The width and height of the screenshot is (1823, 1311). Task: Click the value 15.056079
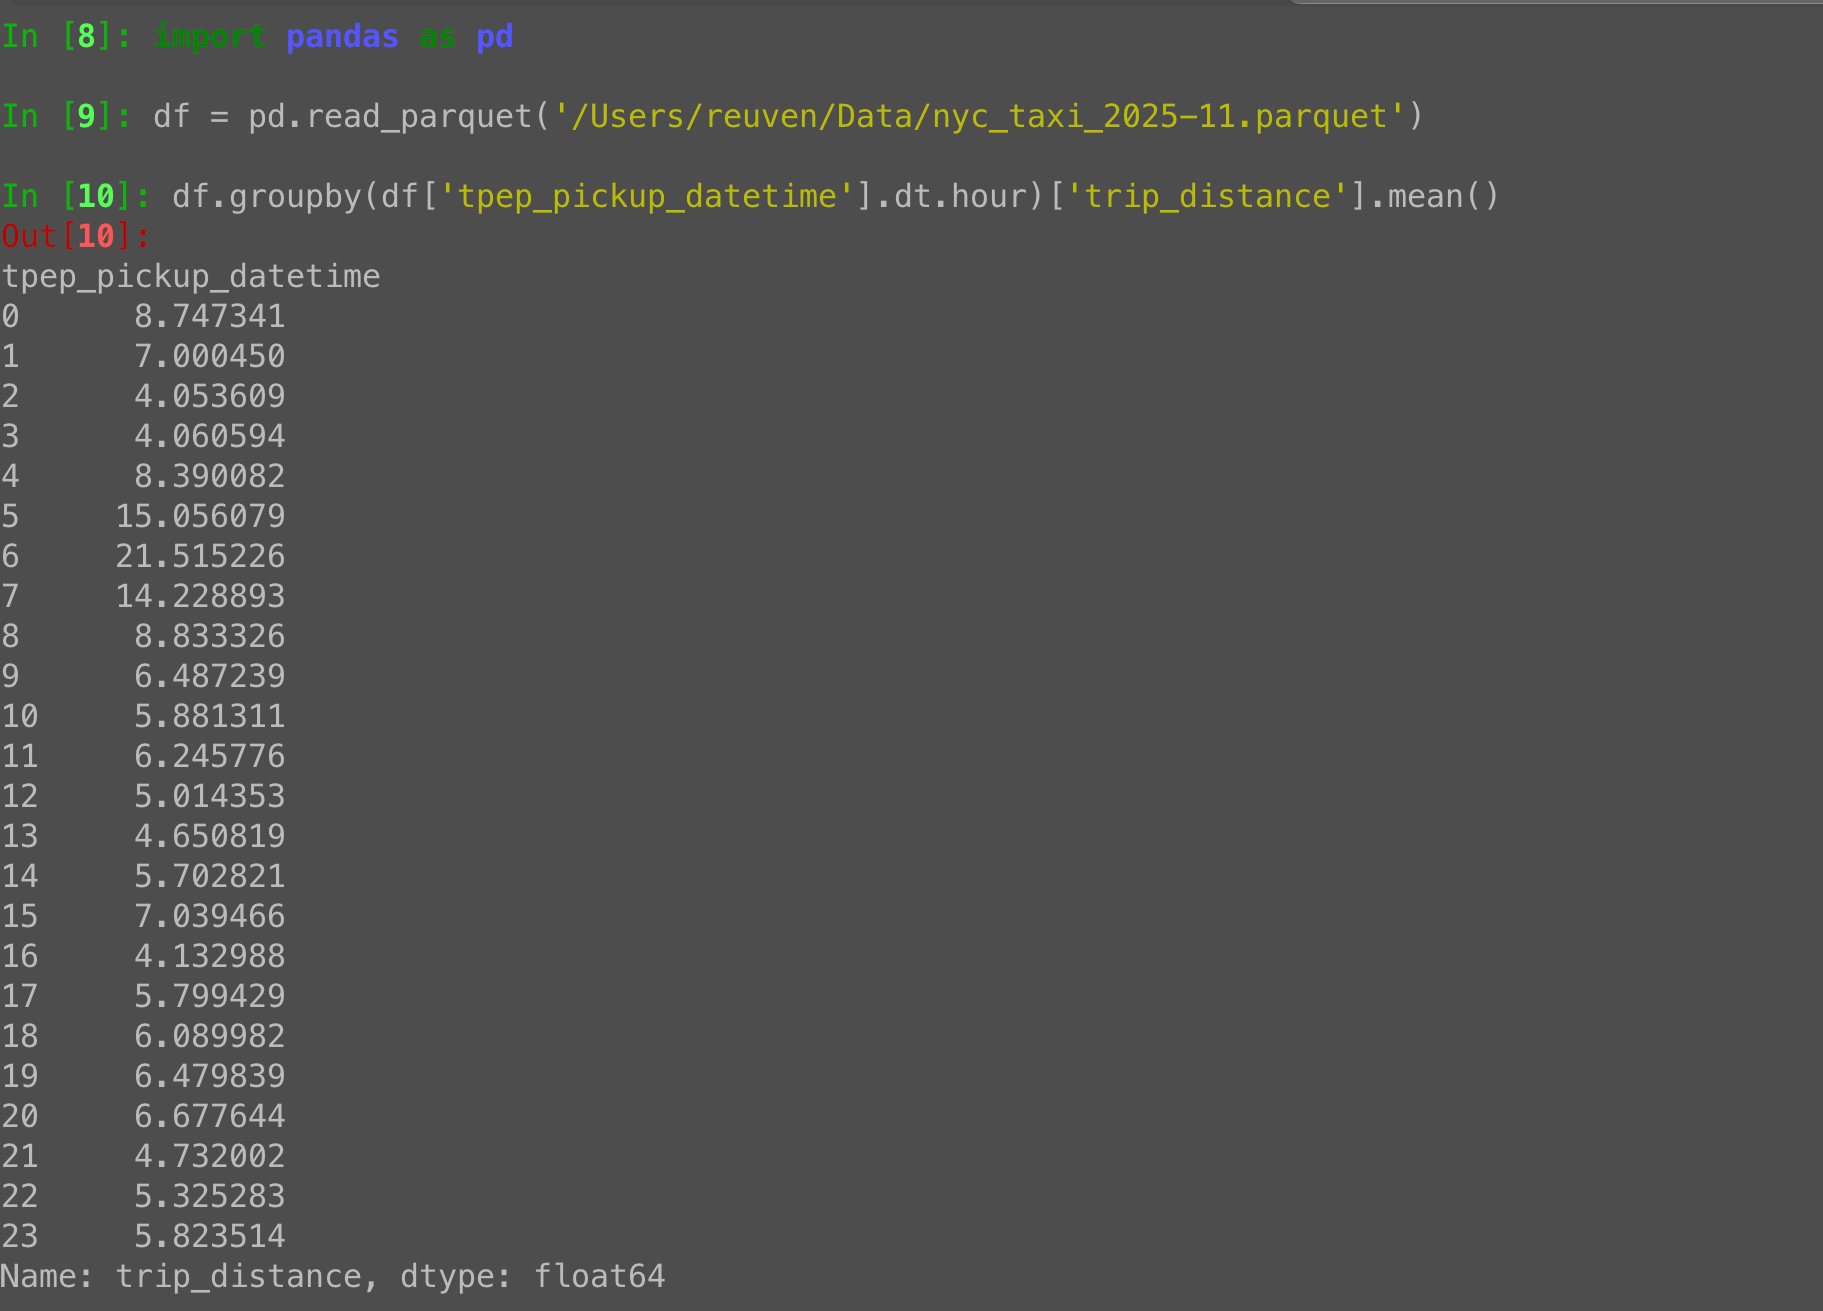click(200, 517)
